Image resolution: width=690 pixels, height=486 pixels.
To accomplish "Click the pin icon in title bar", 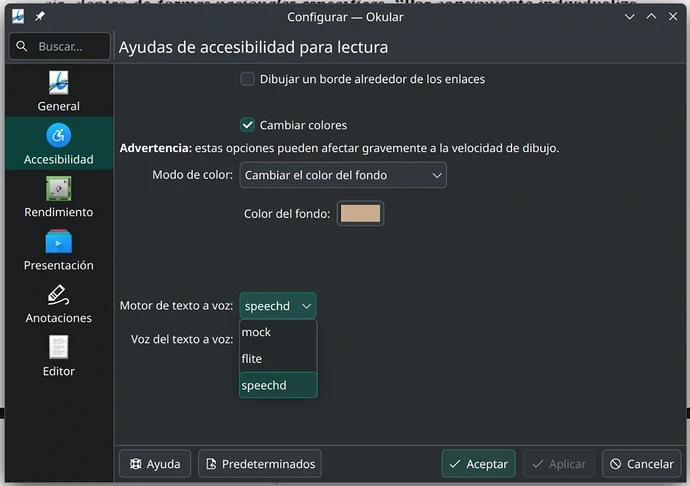I will (x=40, y=17).
